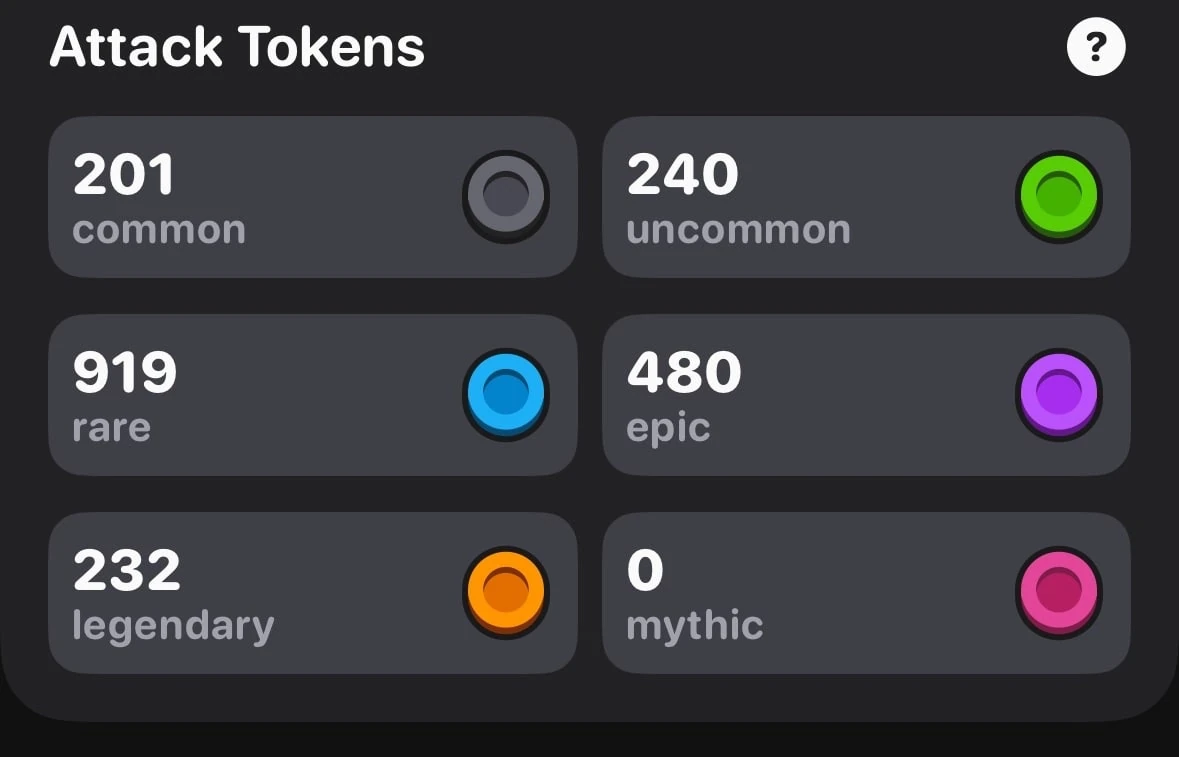Tap the pink mythic token icon
This screenshot has height=757, width=1179.
coord(1059,591)
